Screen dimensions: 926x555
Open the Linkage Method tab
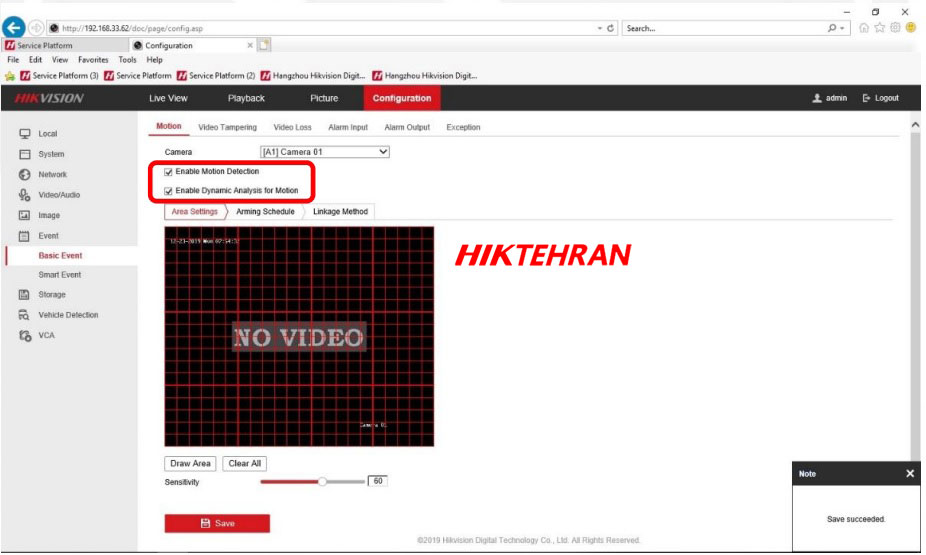[340, 211]
